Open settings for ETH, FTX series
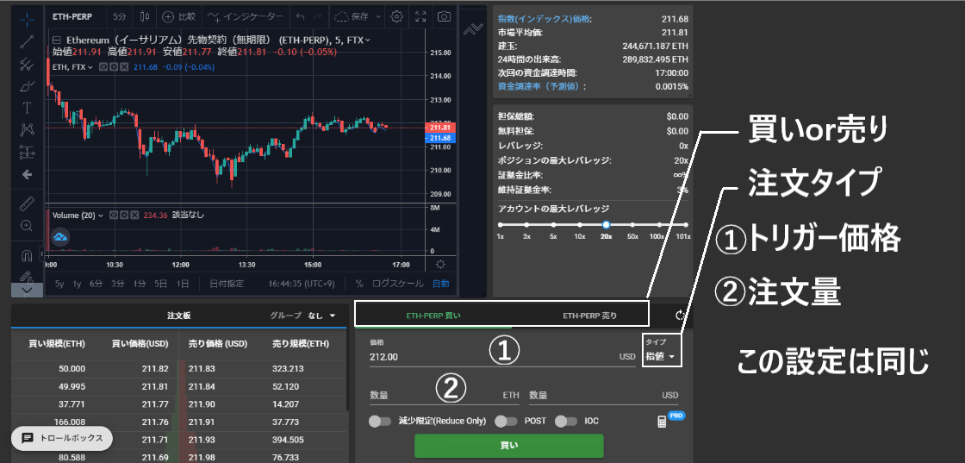This screenshot has height=463, width=965. tap(114, 66)
